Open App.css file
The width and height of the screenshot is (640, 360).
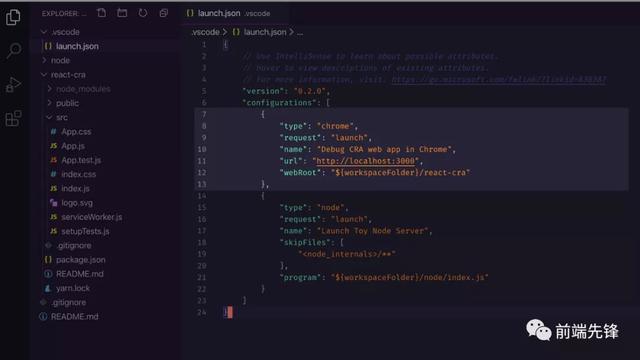pyautogui.click(x=76, y=132)
